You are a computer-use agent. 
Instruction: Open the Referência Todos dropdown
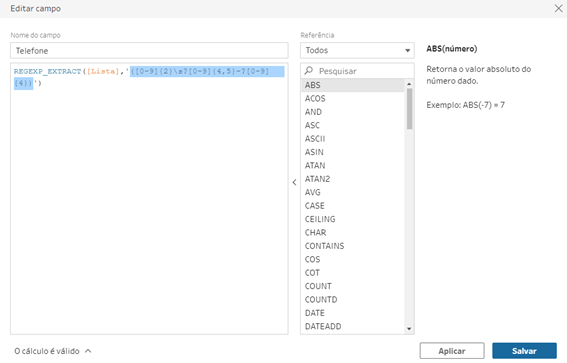pyautogui.click(x=357, y=51)
